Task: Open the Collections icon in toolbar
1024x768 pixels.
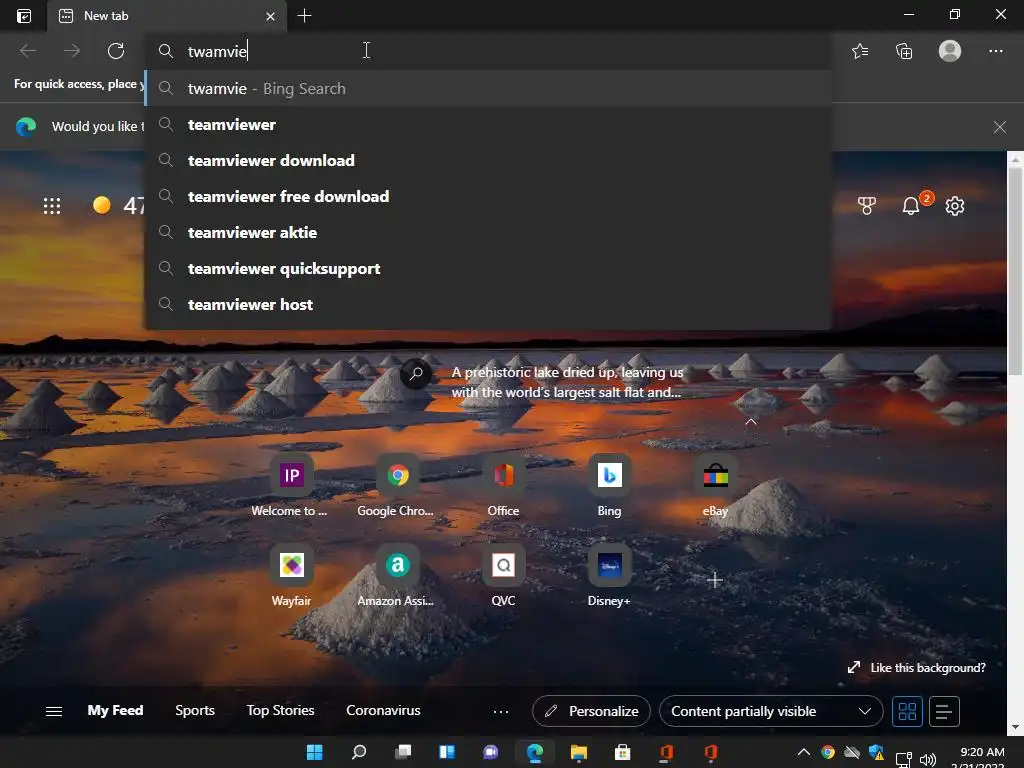Action: click(x=904, y=51)
